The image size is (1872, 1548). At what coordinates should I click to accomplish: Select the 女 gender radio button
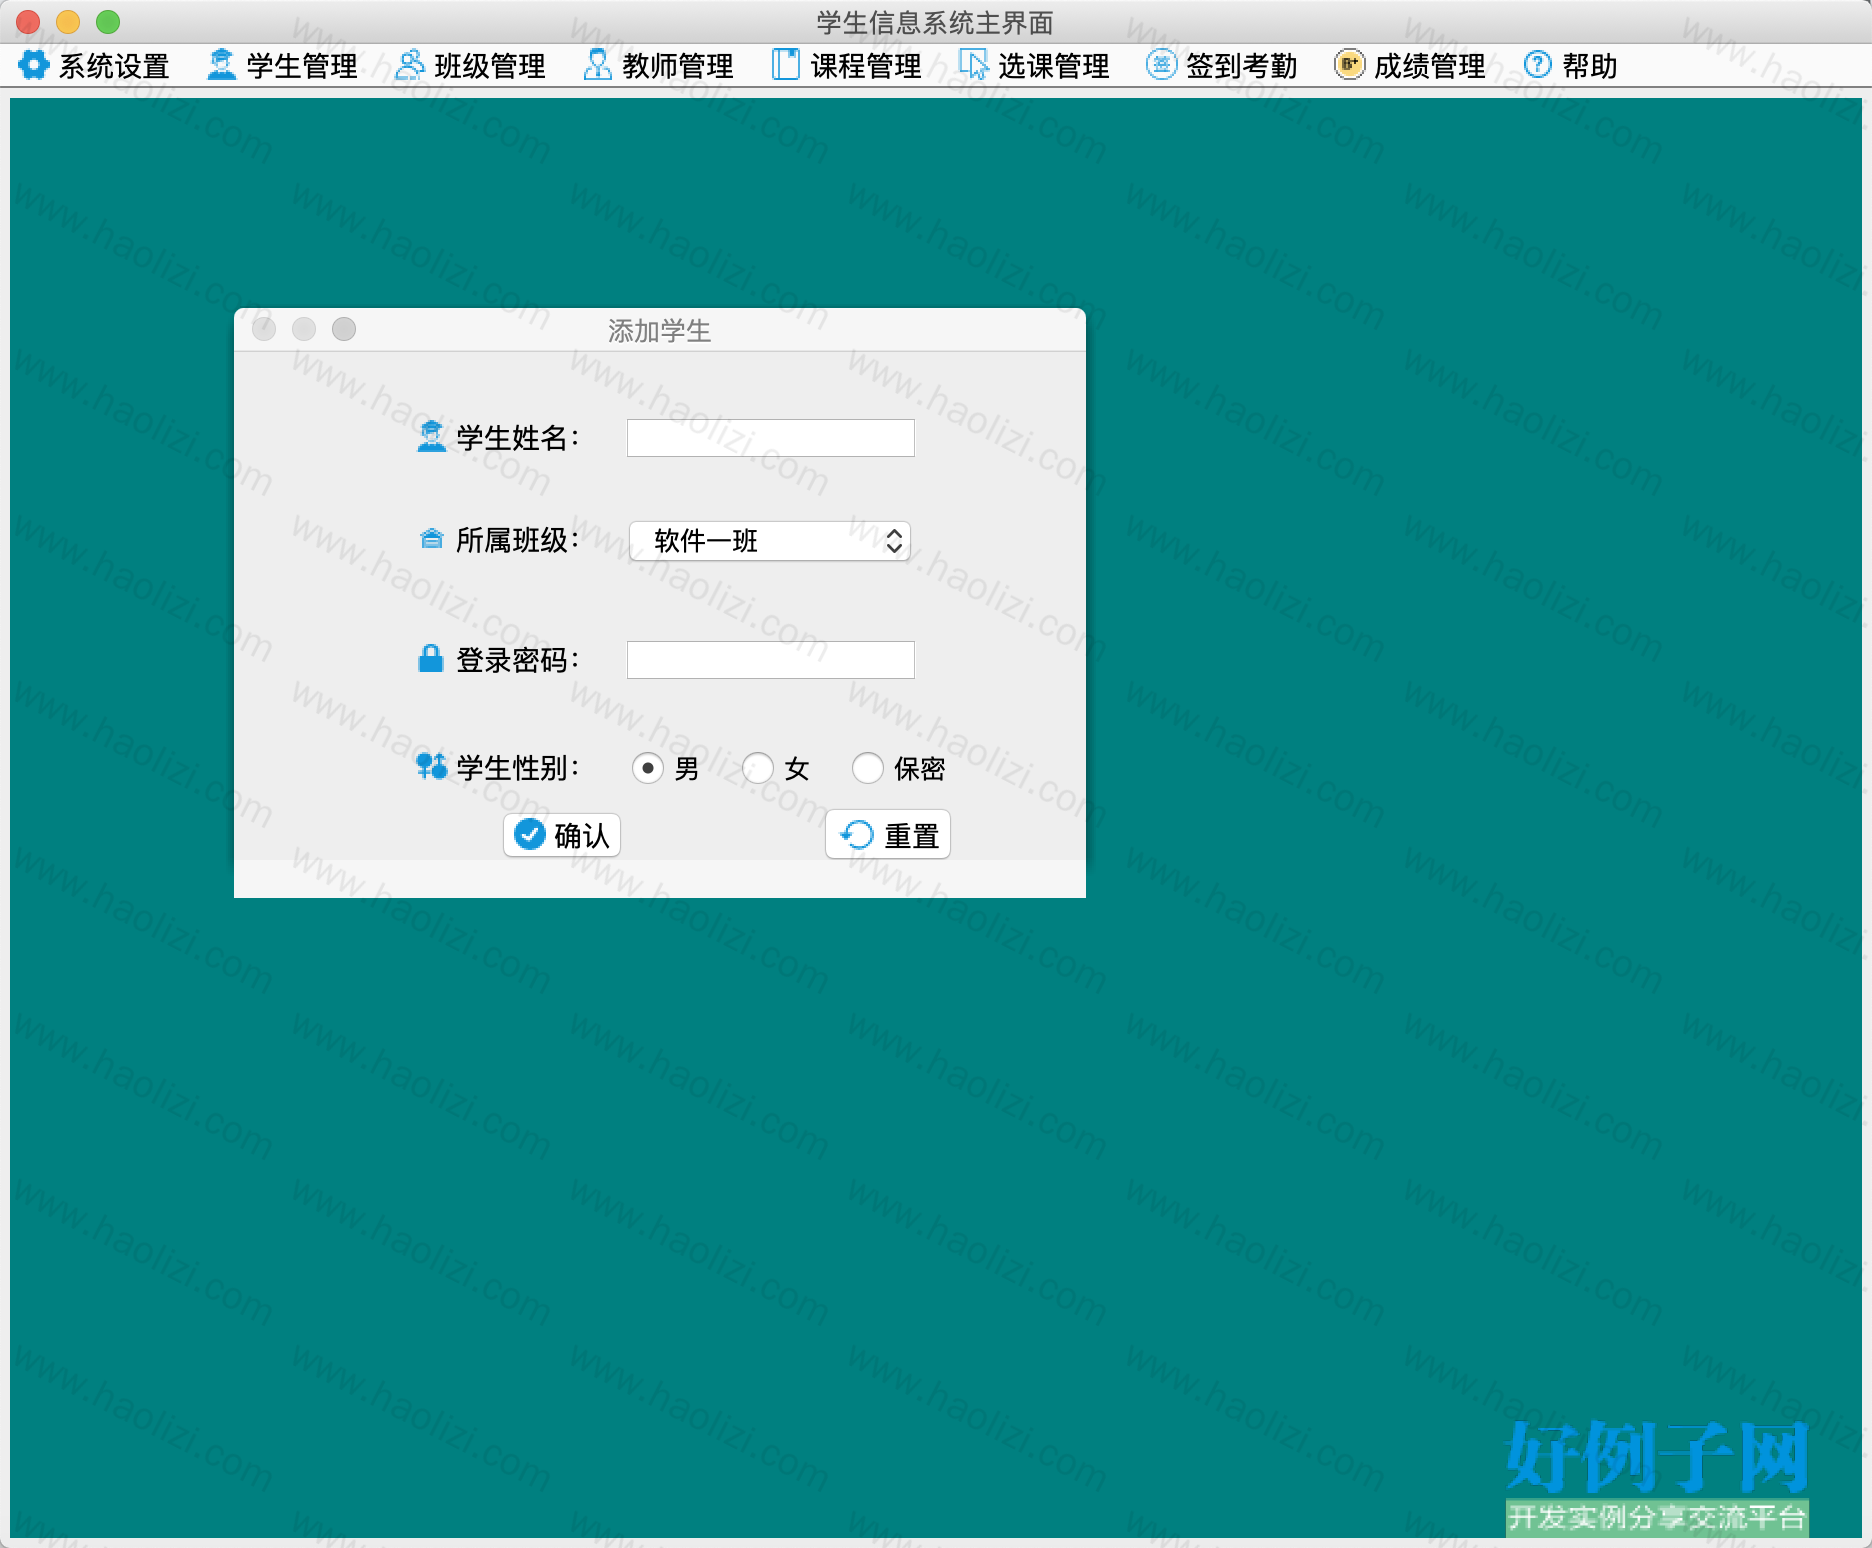click(758, 768)
